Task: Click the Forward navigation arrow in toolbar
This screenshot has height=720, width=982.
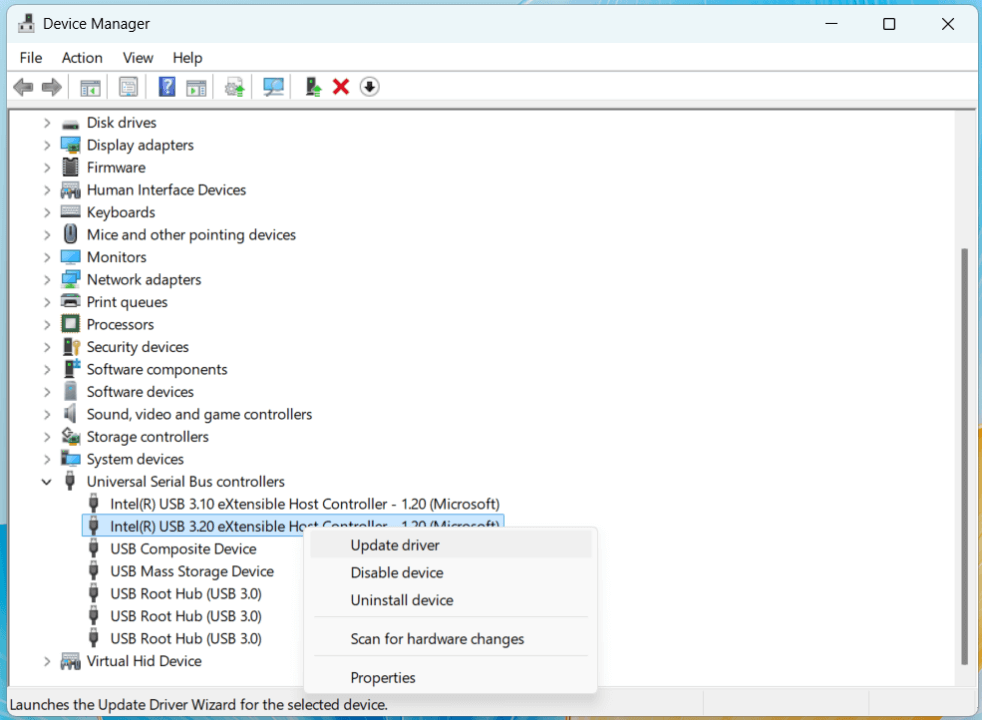Action: 51,87
